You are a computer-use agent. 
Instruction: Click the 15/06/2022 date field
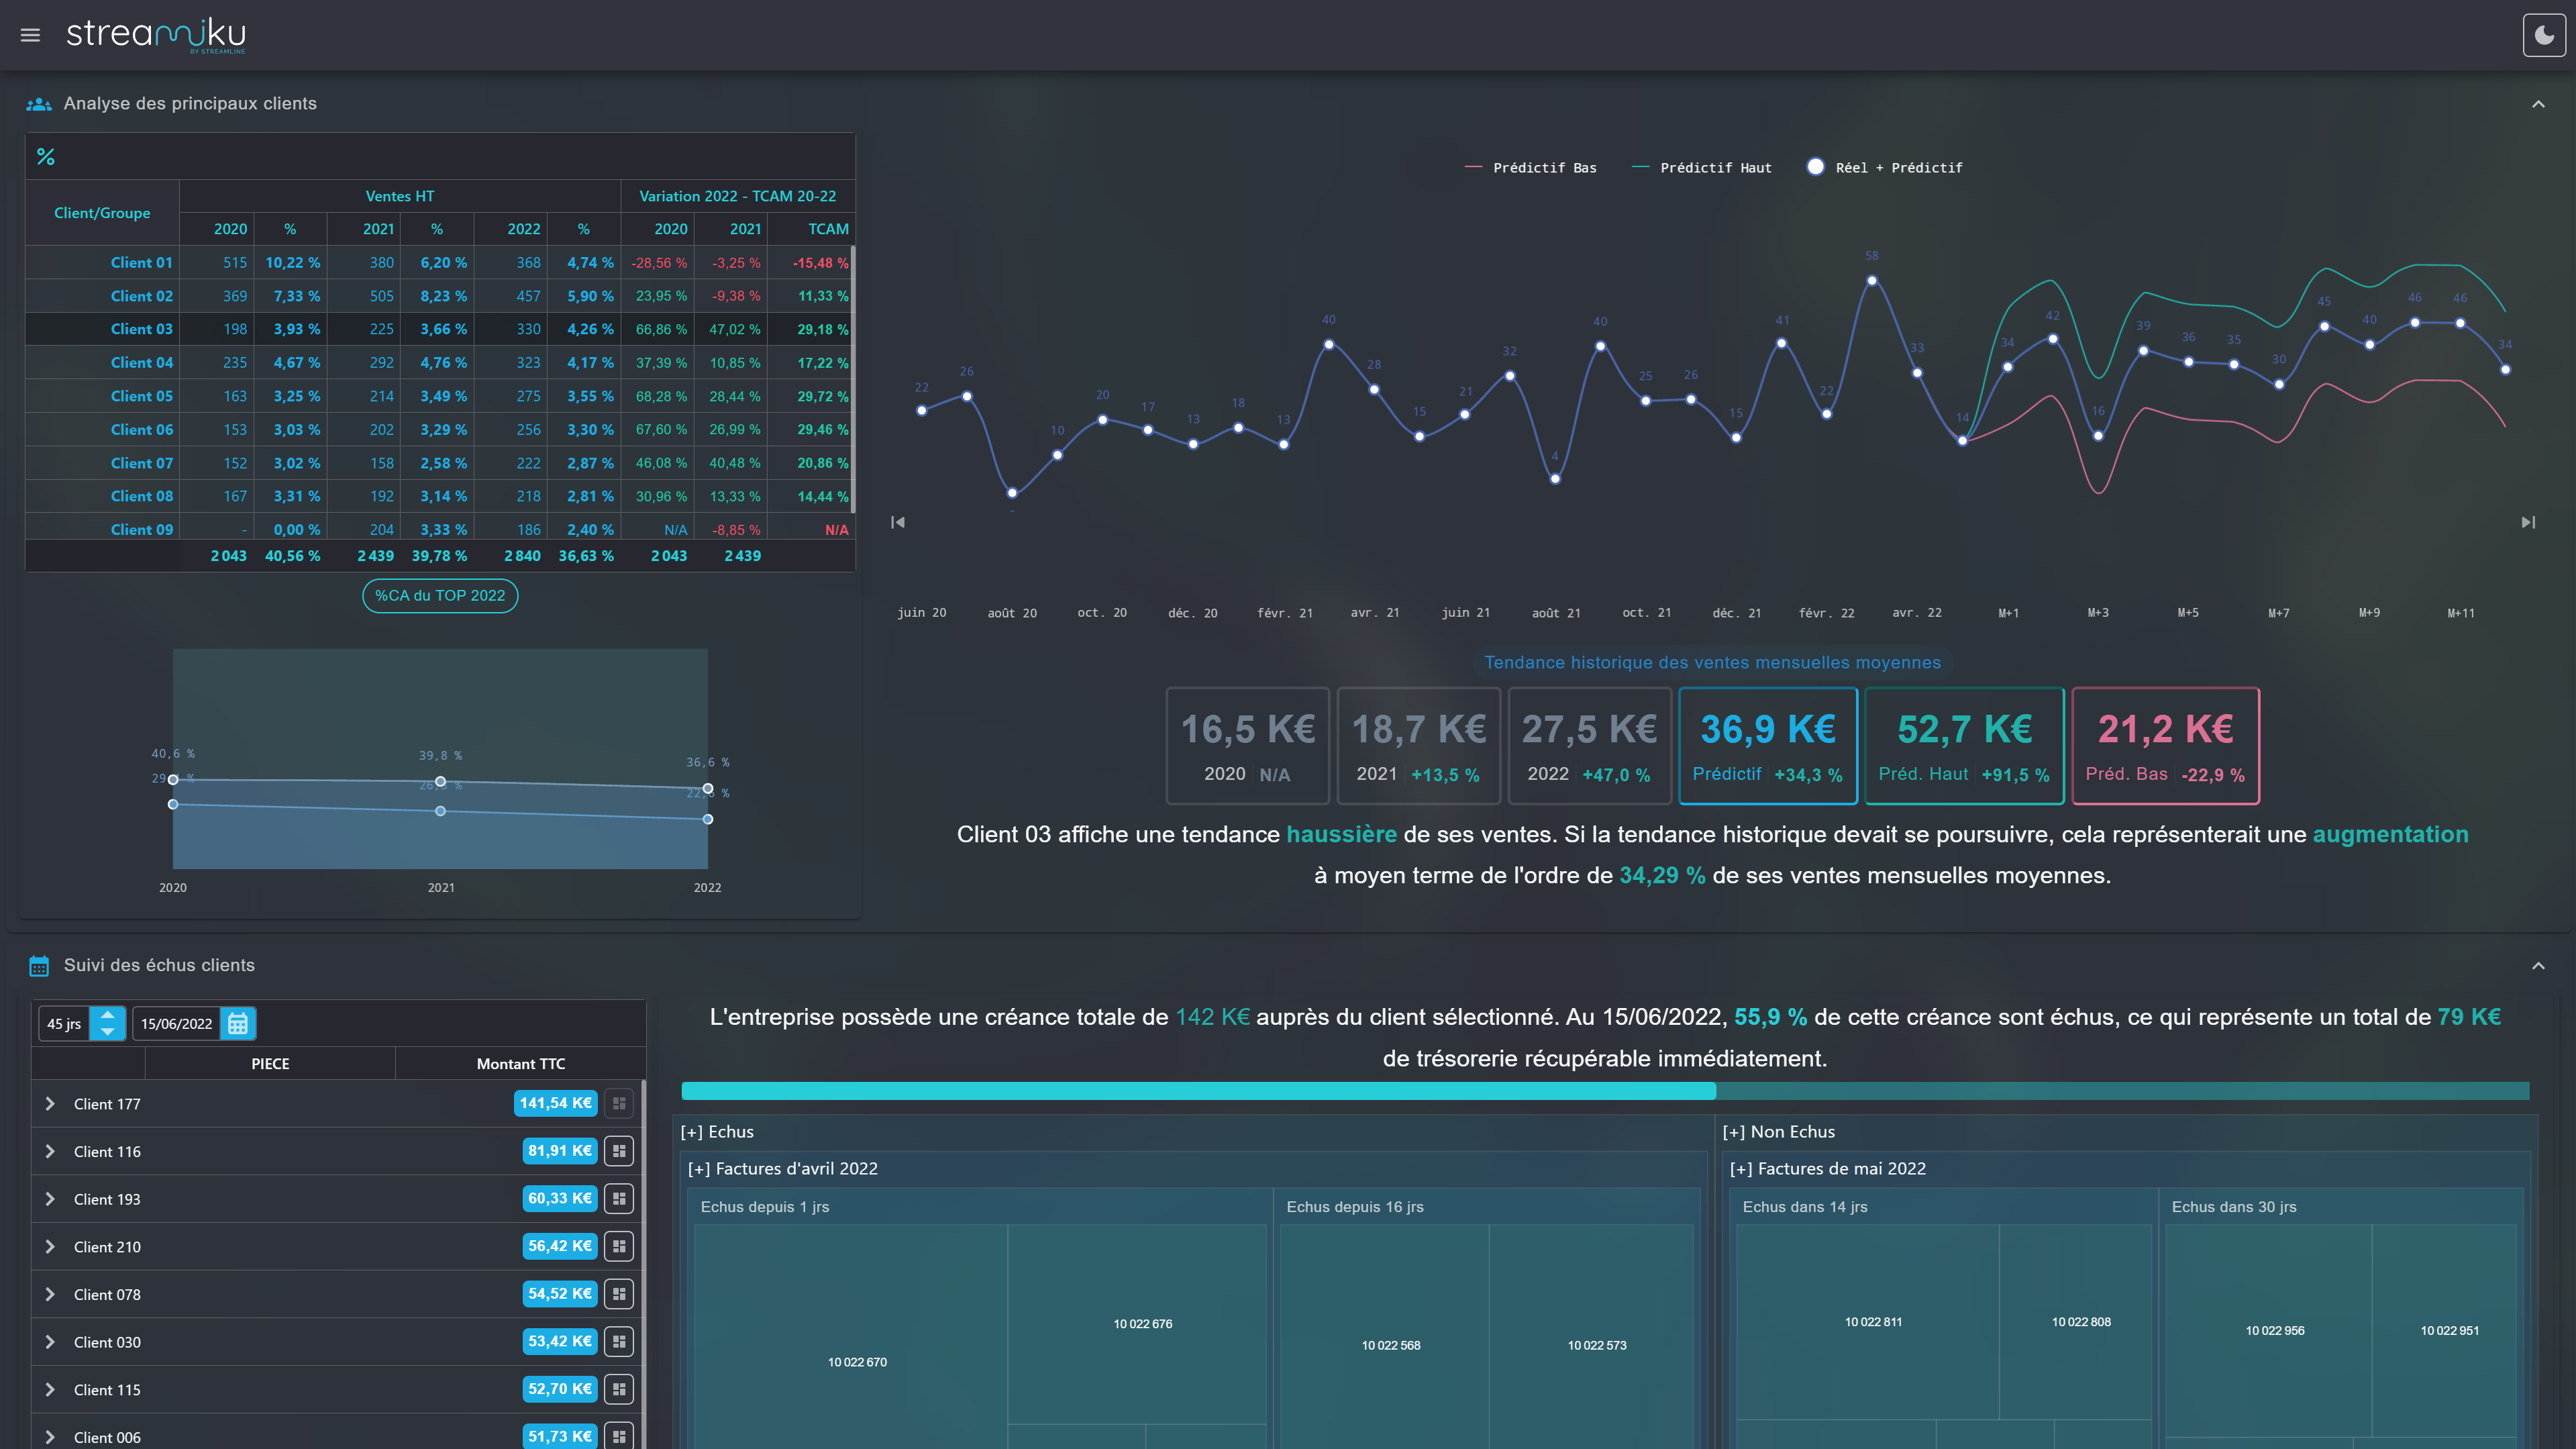tap(176, 1023)
